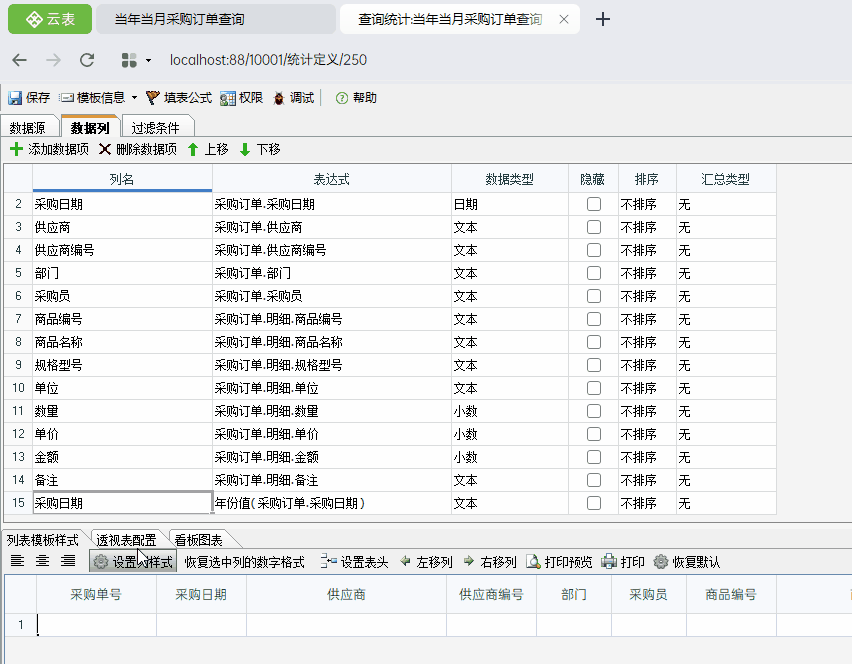Check 隐藏 box for 商品名称 row
This screenshot has height=664, width=852.
pos(594,342)
